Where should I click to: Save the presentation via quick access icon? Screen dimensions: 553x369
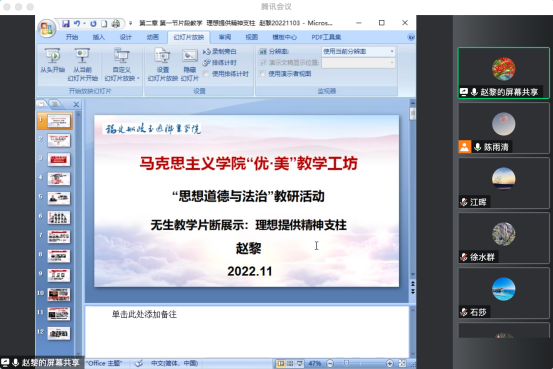(x=66, y=24)
